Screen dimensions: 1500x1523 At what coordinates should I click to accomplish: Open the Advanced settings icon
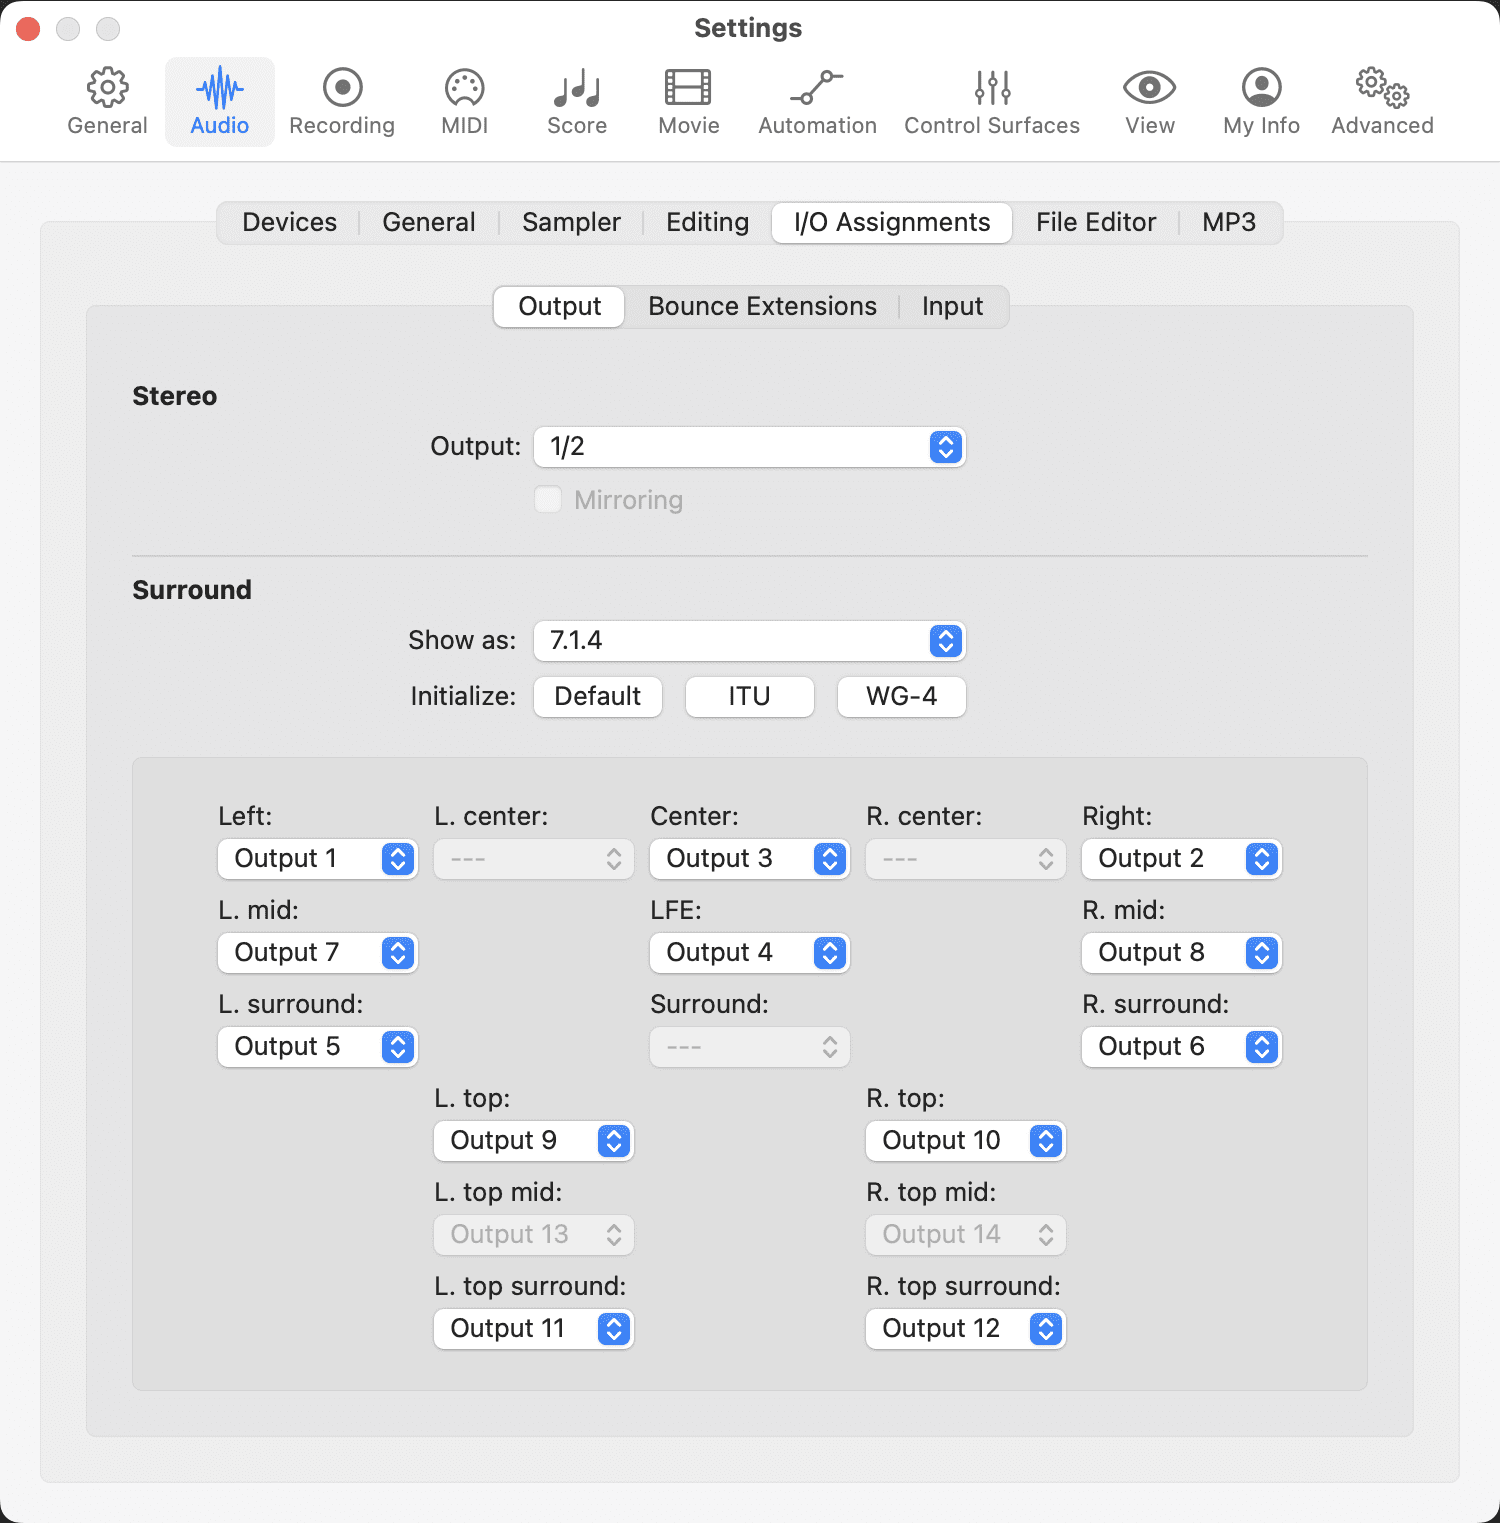click(1381, 99)
